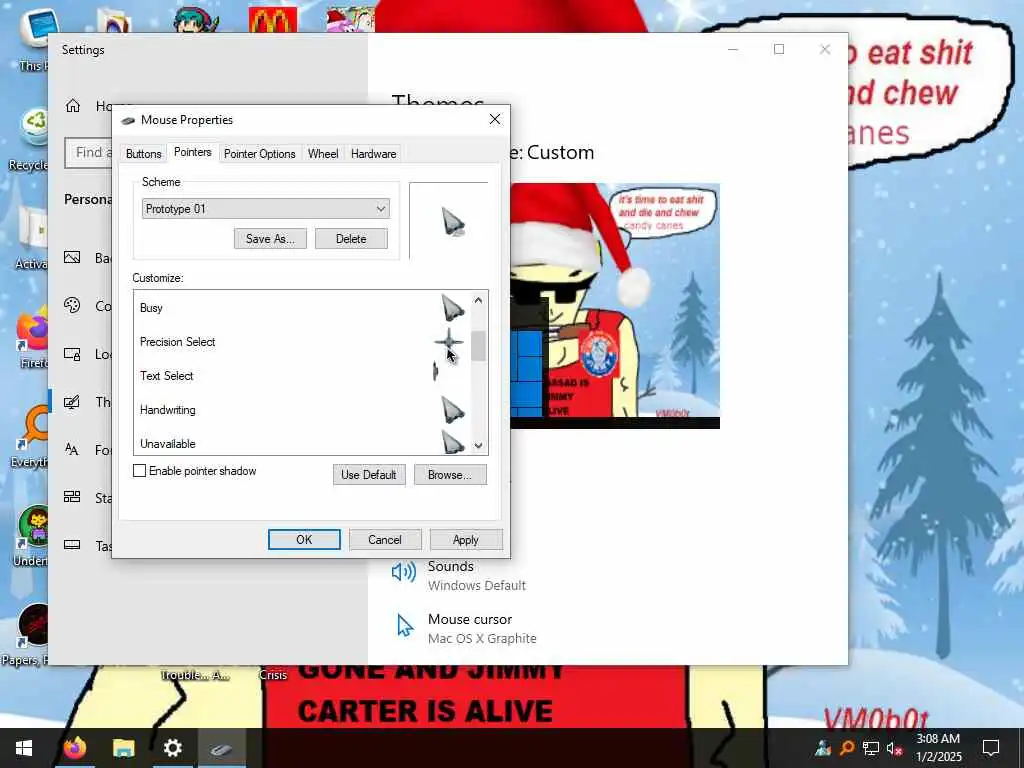Image resolution: width=1024 pixels, height=768 pixels.
Task: Switch to the Pointer Options tab
Action: pyautogui.click(x=259, y=153)
